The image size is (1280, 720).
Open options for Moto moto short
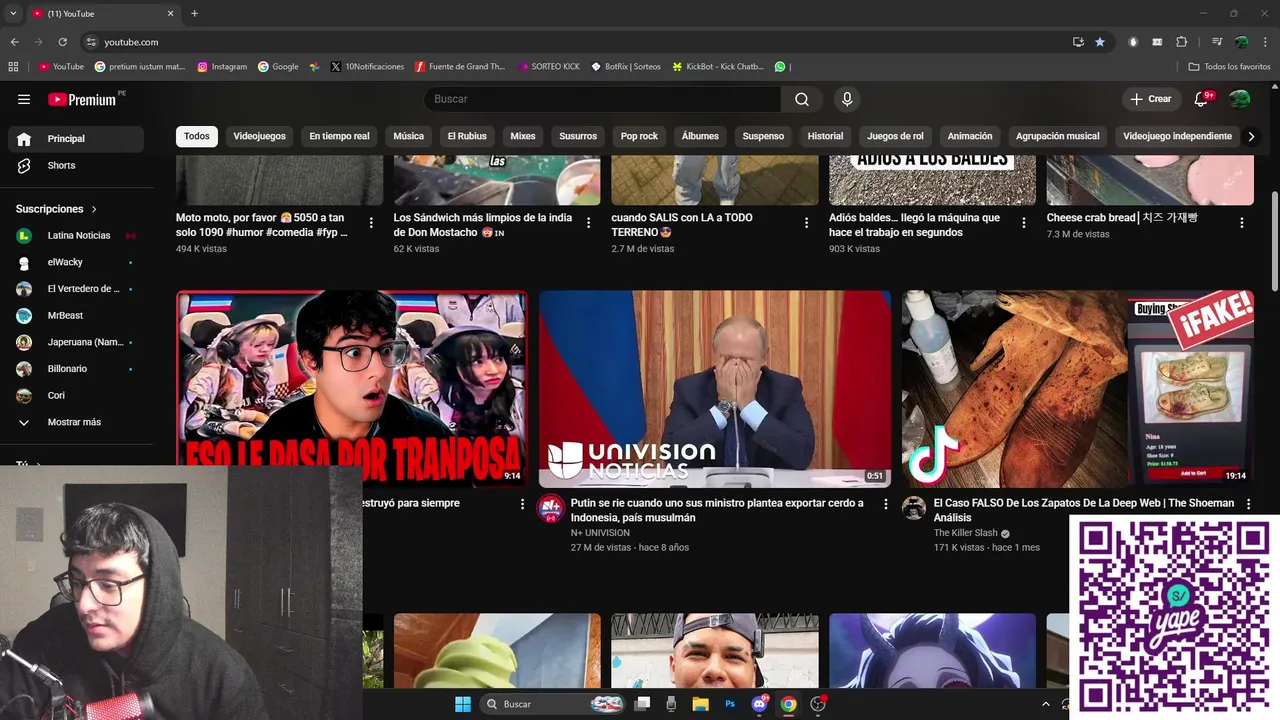pos(371,223)
